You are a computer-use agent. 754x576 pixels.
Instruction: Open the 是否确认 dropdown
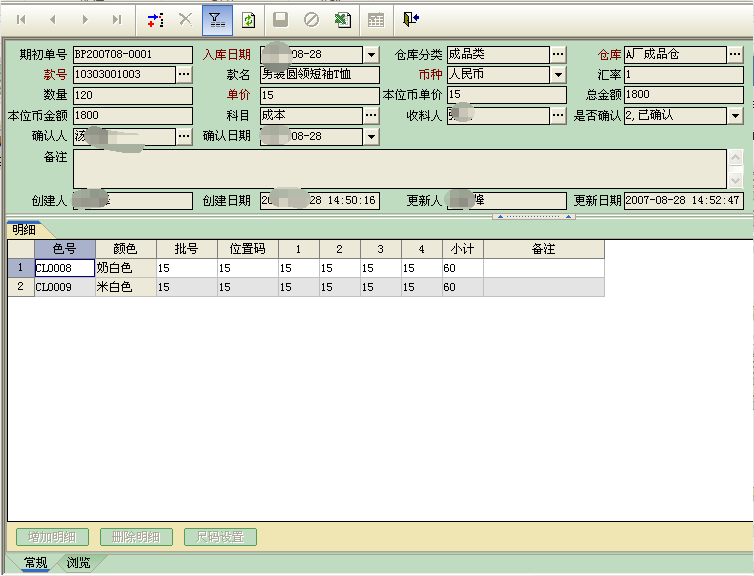[x=735, y=116]
